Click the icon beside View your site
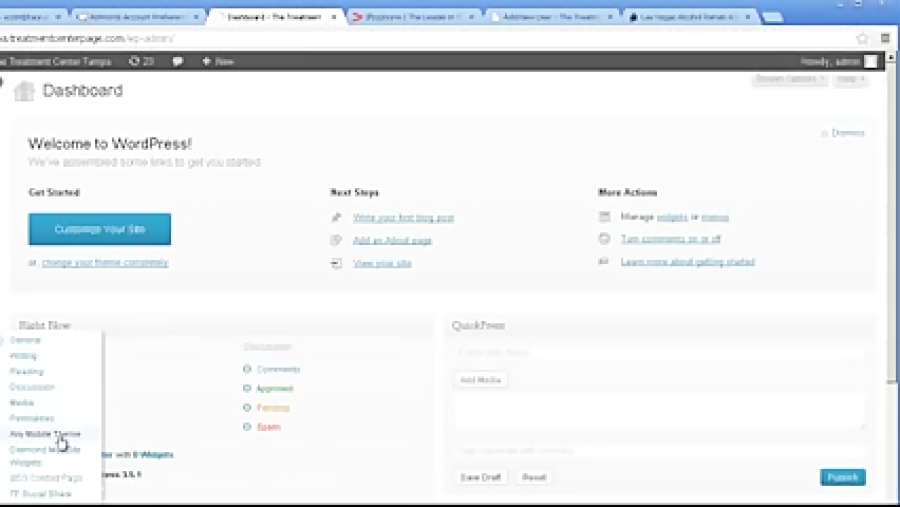The image size is (900, 507). click(336, 263)
